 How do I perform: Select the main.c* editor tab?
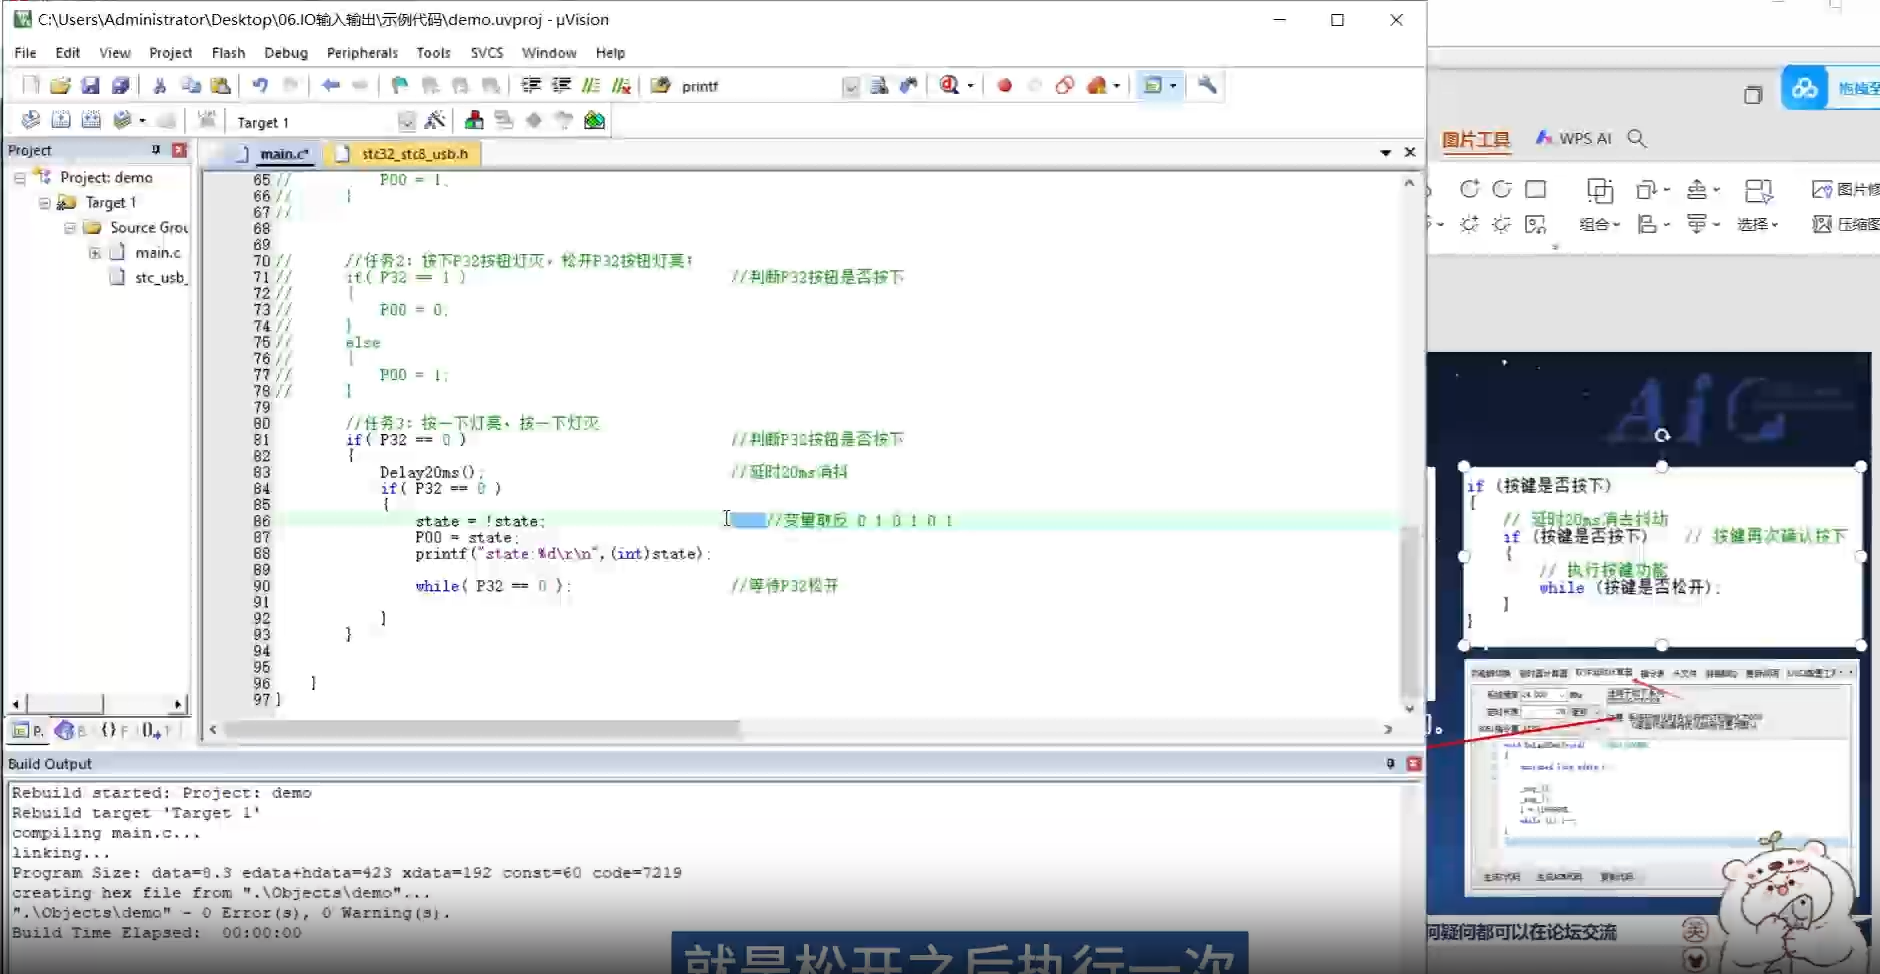click(x=273, y=154)
